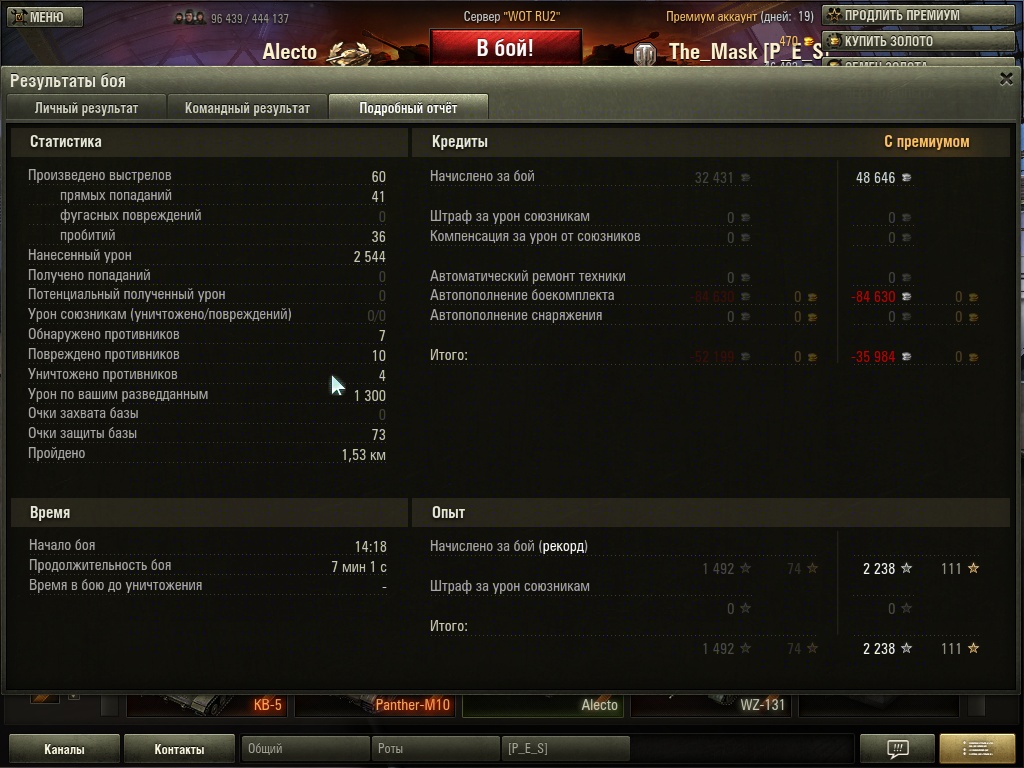Select КВ-5 tank in carousel
Image resolution: width=1024 pixels, height=768 pixels.
(x=206, y=705)
